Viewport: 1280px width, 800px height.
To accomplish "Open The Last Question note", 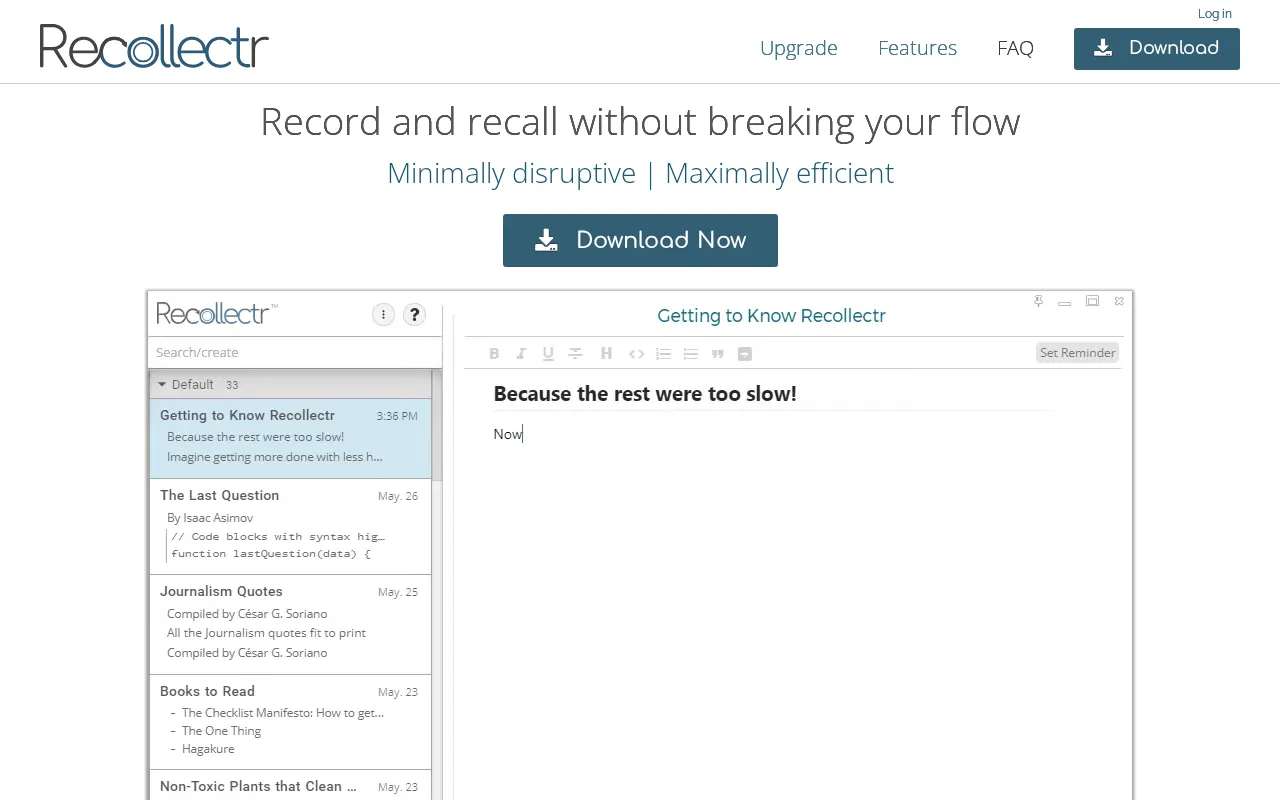I will click(x=290, y=526).
